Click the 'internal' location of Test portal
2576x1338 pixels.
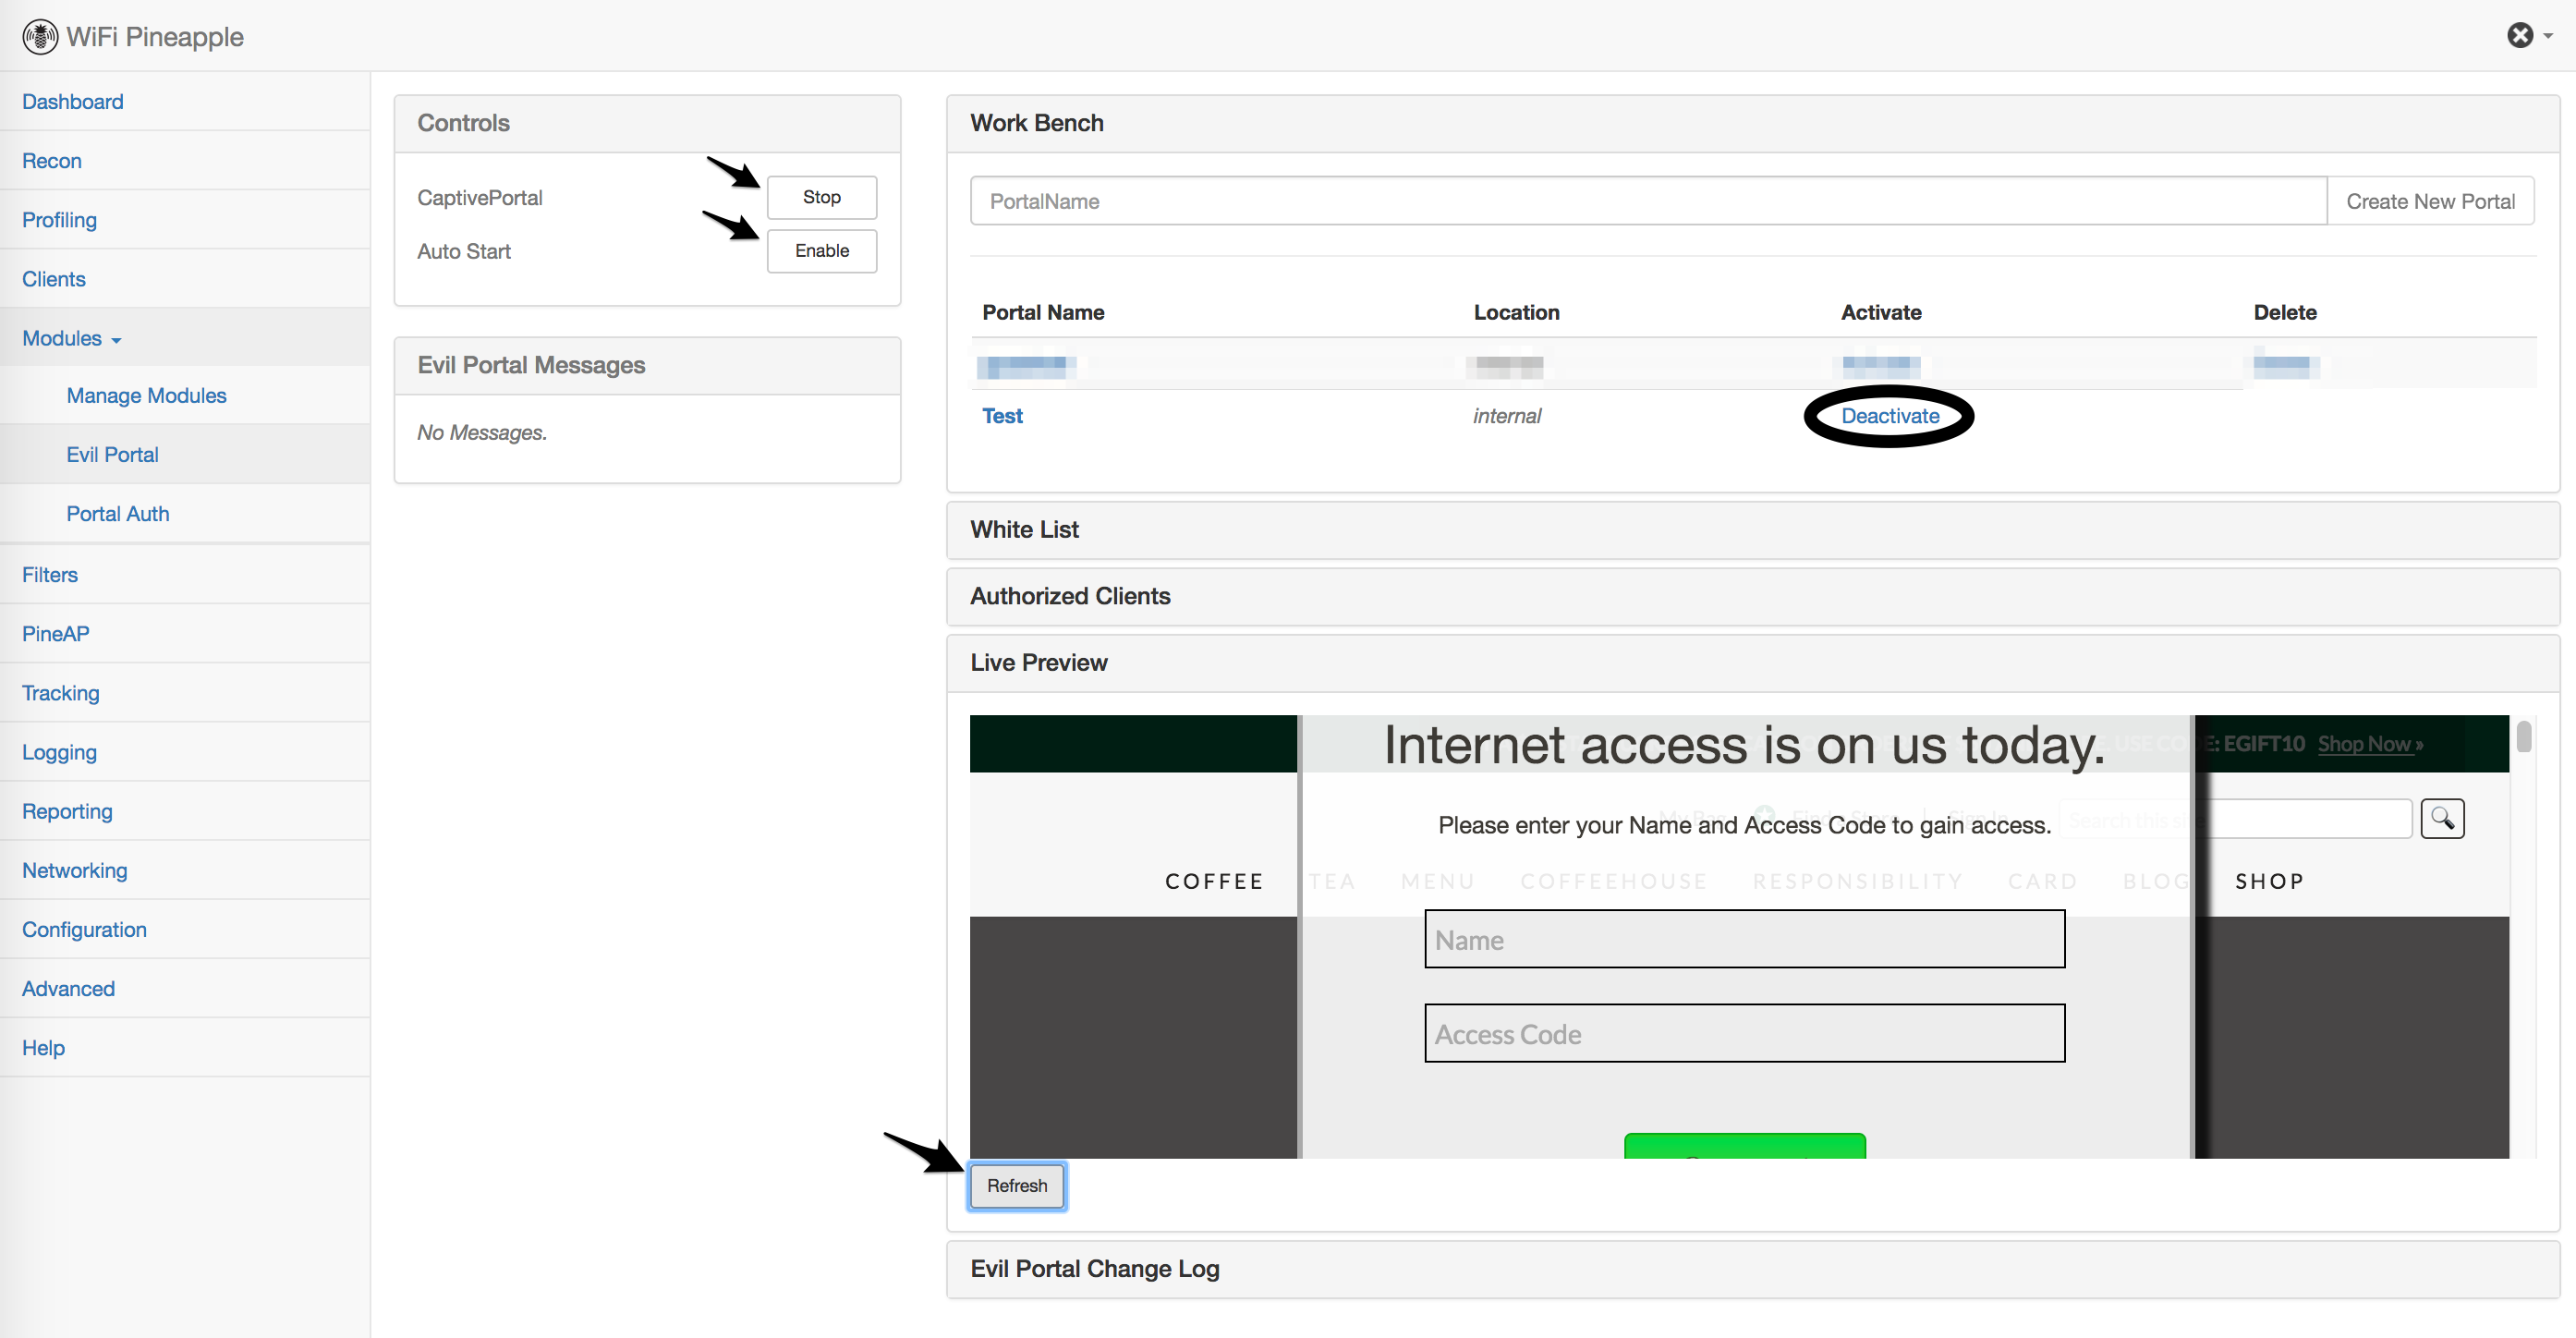tap(1507, 415)
